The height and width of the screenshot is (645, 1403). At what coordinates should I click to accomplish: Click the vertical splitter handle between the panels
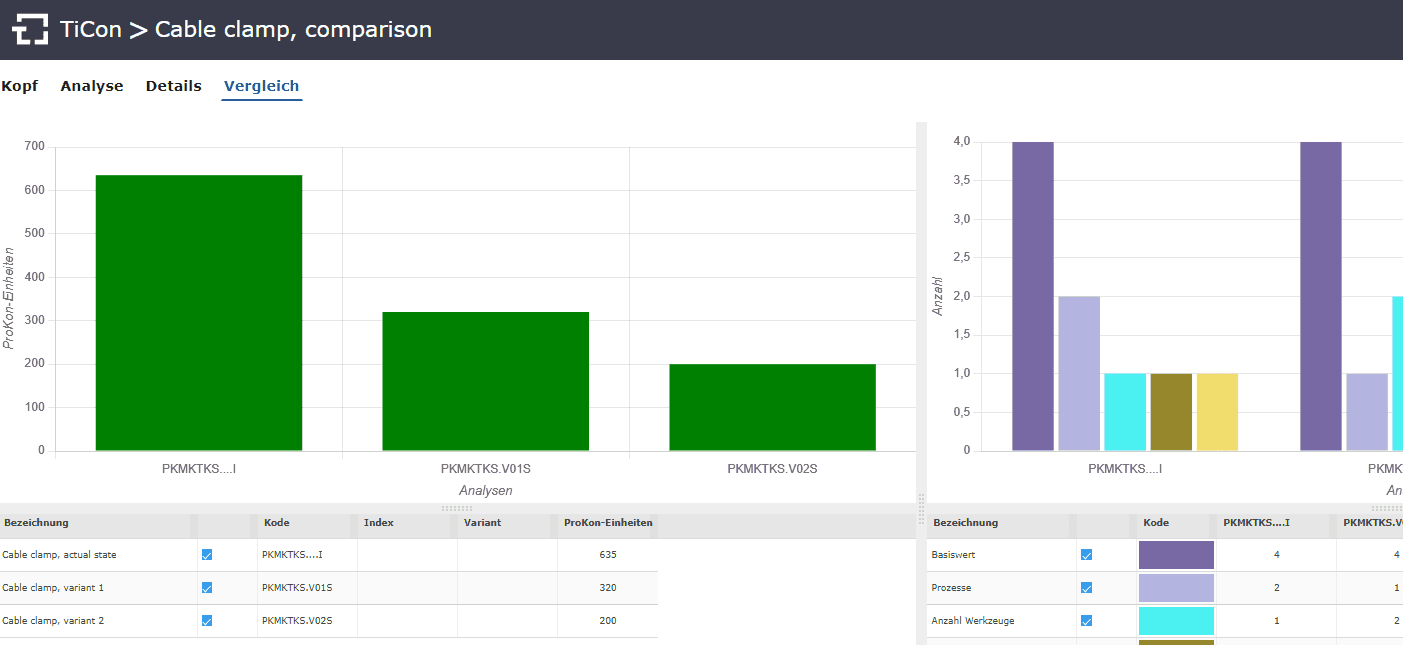[x=921, y=498]
